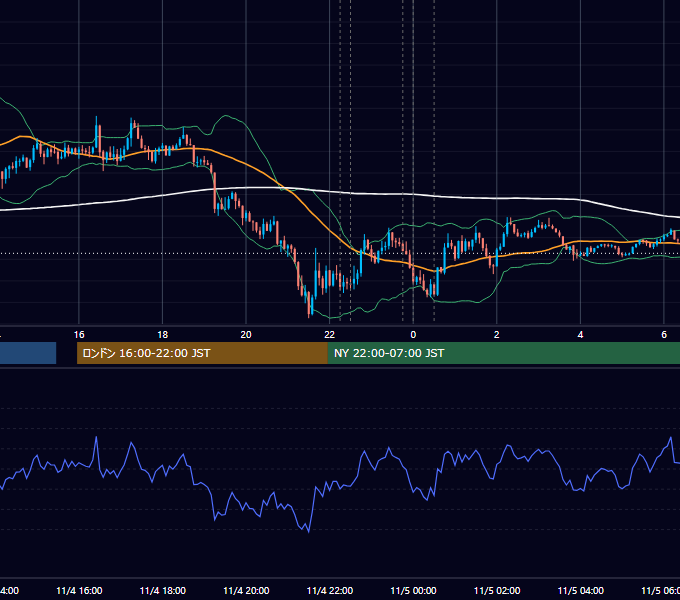680x600 pixels.
Task: Click the 11/5 04:00 time label
Action: tap(581, 590)
